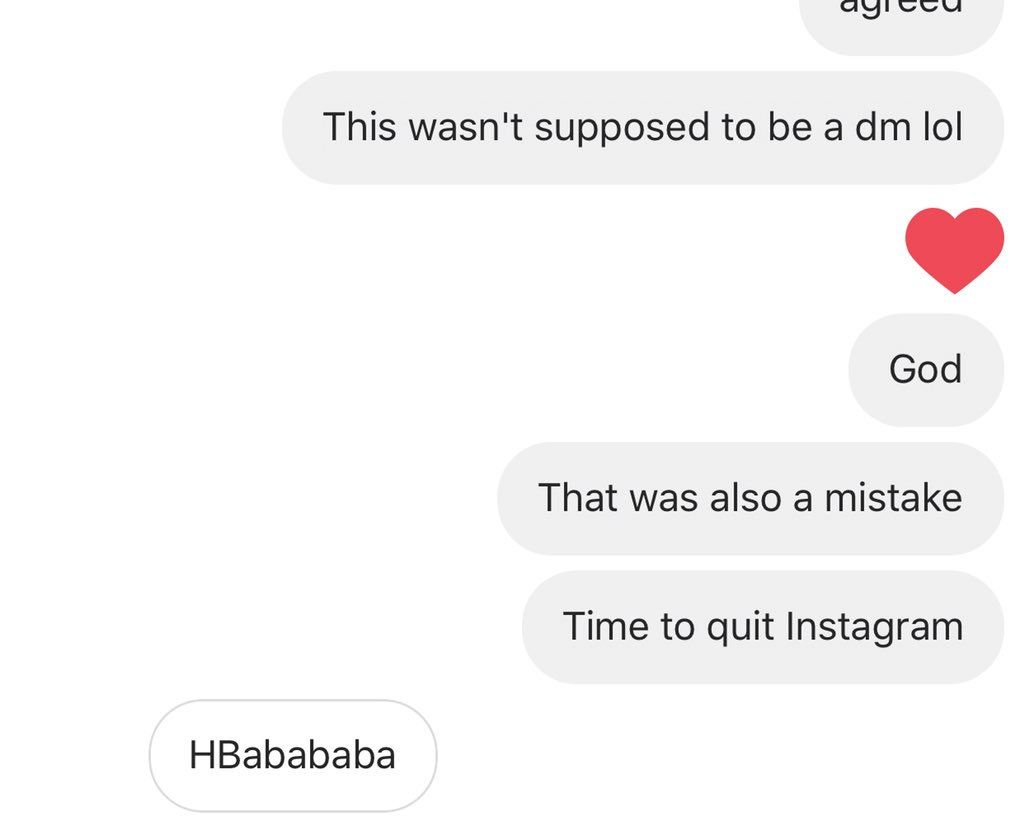Select the "God" message bubble

point(925,370)
